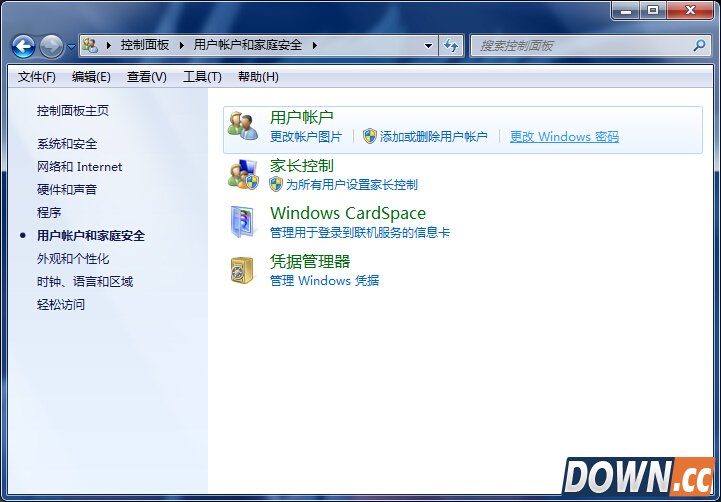This screenshot has height=502, width=721.
Task: Open 系统和安全 category in sidebar
Action: (67, 144)
